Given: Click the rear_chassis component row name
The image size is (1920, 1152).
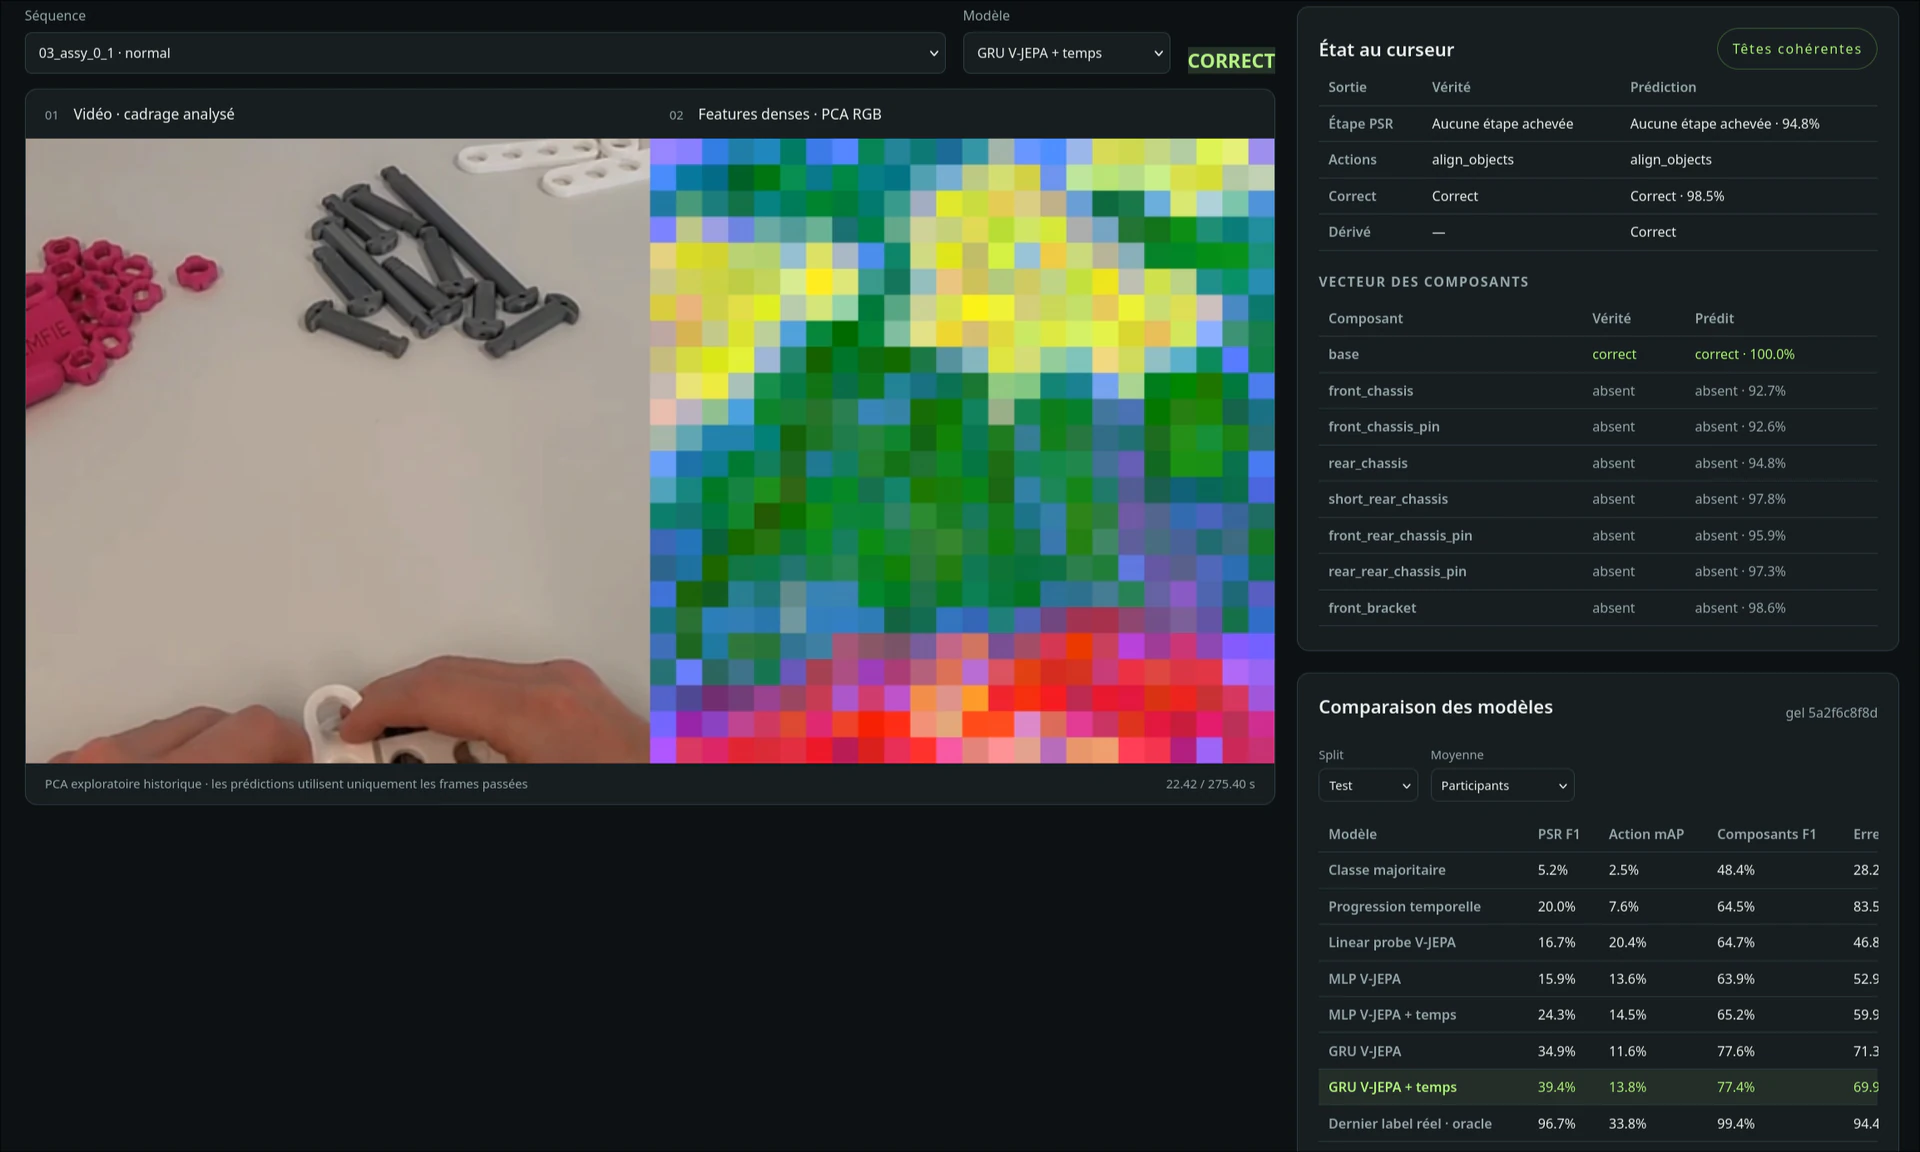Looking at the screenshot, I should (x=1367, y=463).
